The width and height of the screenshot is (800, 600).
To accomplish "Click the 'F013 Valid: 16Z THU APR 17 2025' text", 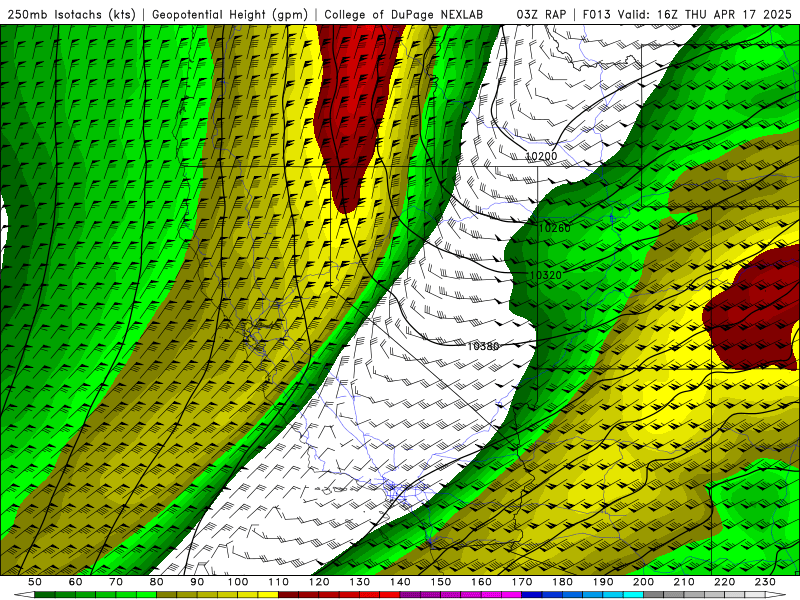I will (687, 15).
